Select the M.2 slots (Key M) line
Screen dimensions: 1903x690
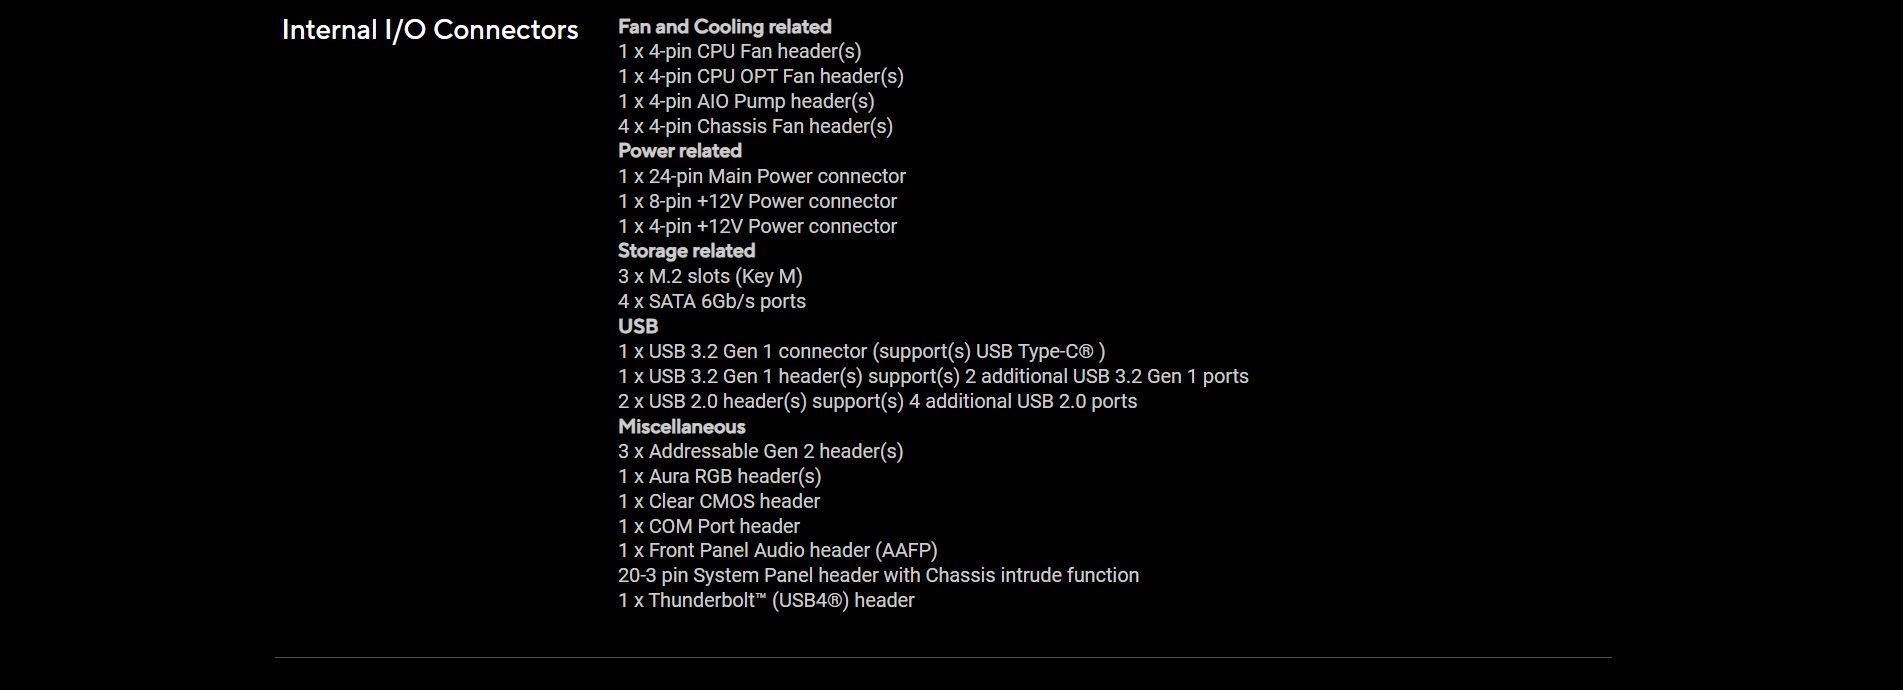coord(710,277)
